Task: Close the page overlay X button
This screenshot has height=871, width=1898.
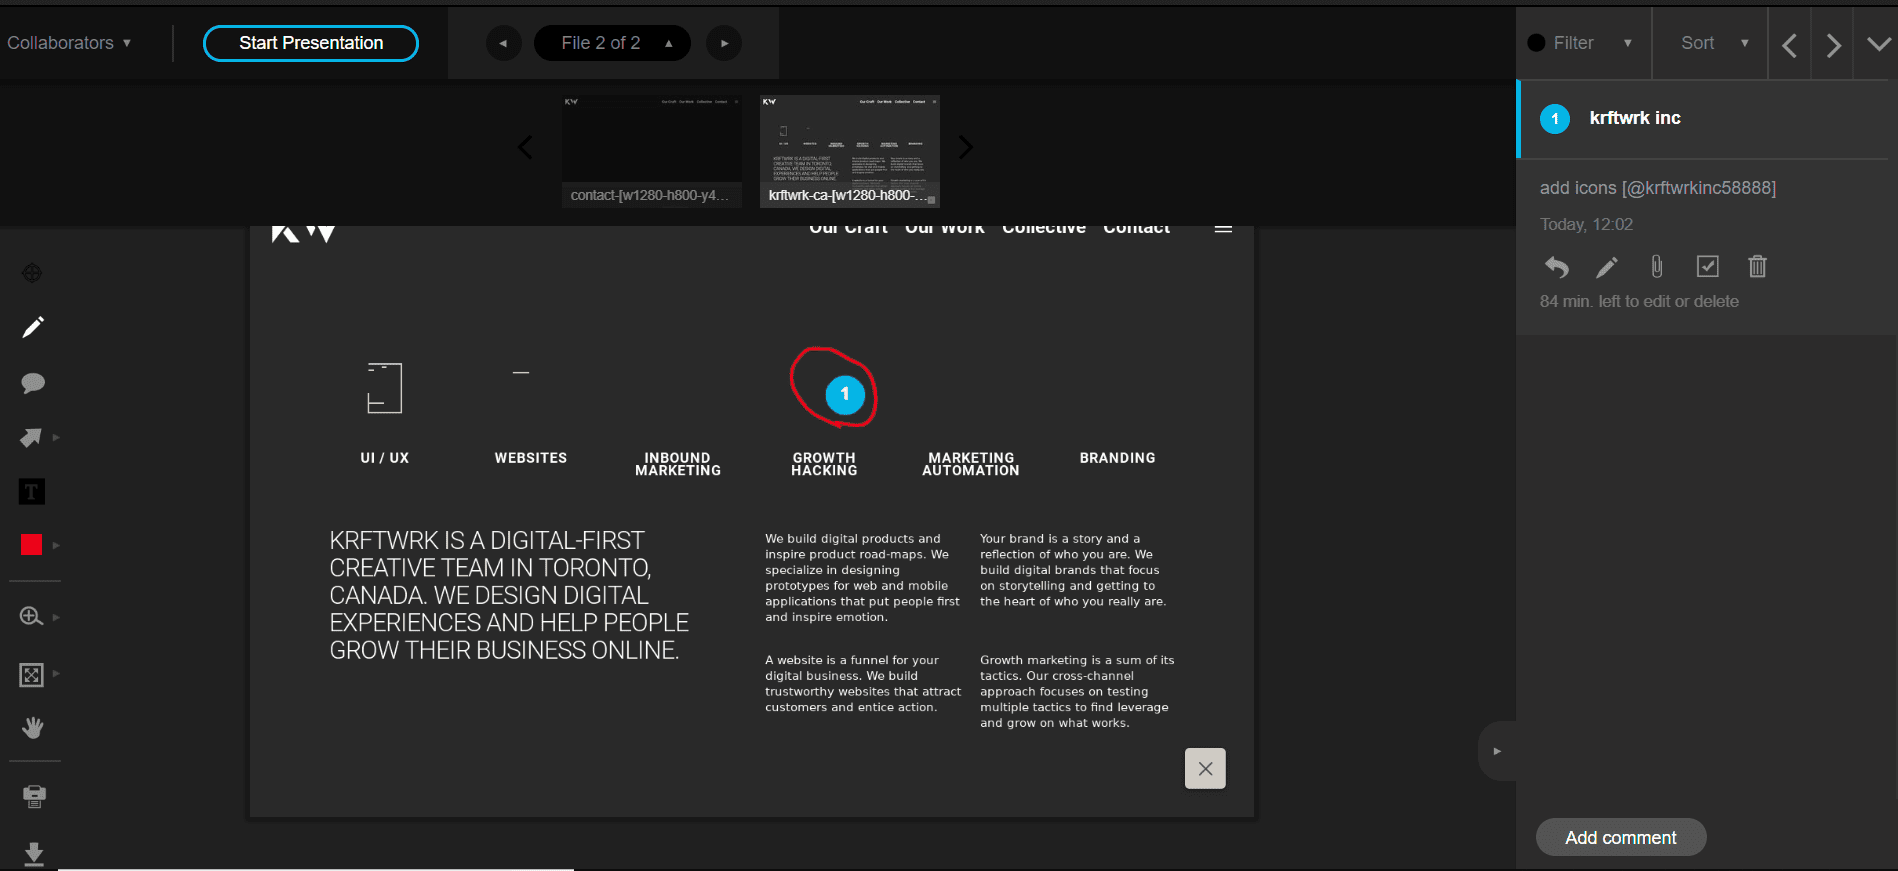Action: coord(1205,768)
